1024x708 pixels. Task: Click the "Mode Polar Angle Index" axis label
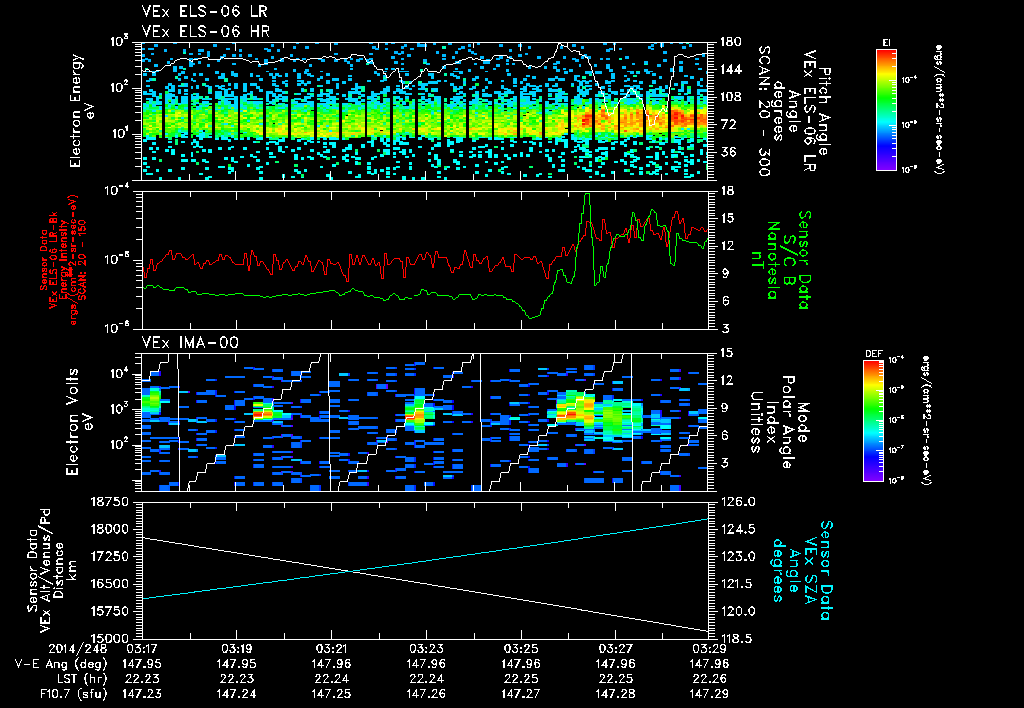click(x=787, y=422)
